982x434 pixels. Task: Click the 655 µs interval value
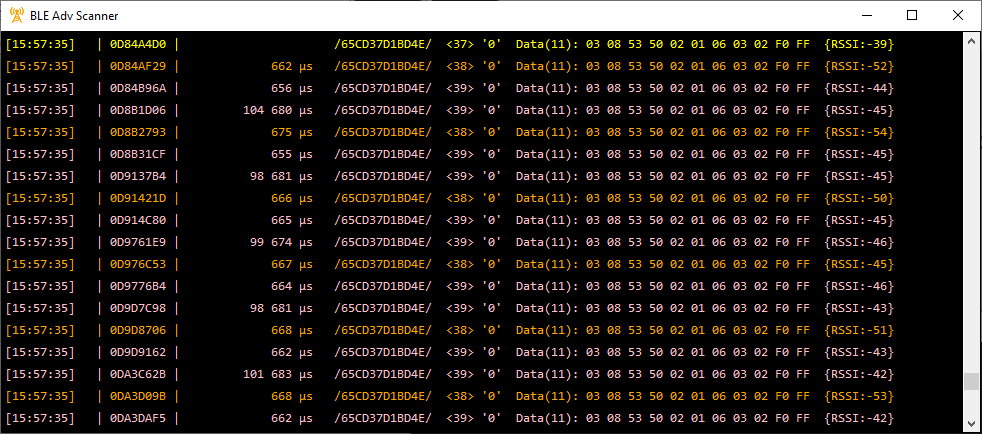click(x=292, y=154)
